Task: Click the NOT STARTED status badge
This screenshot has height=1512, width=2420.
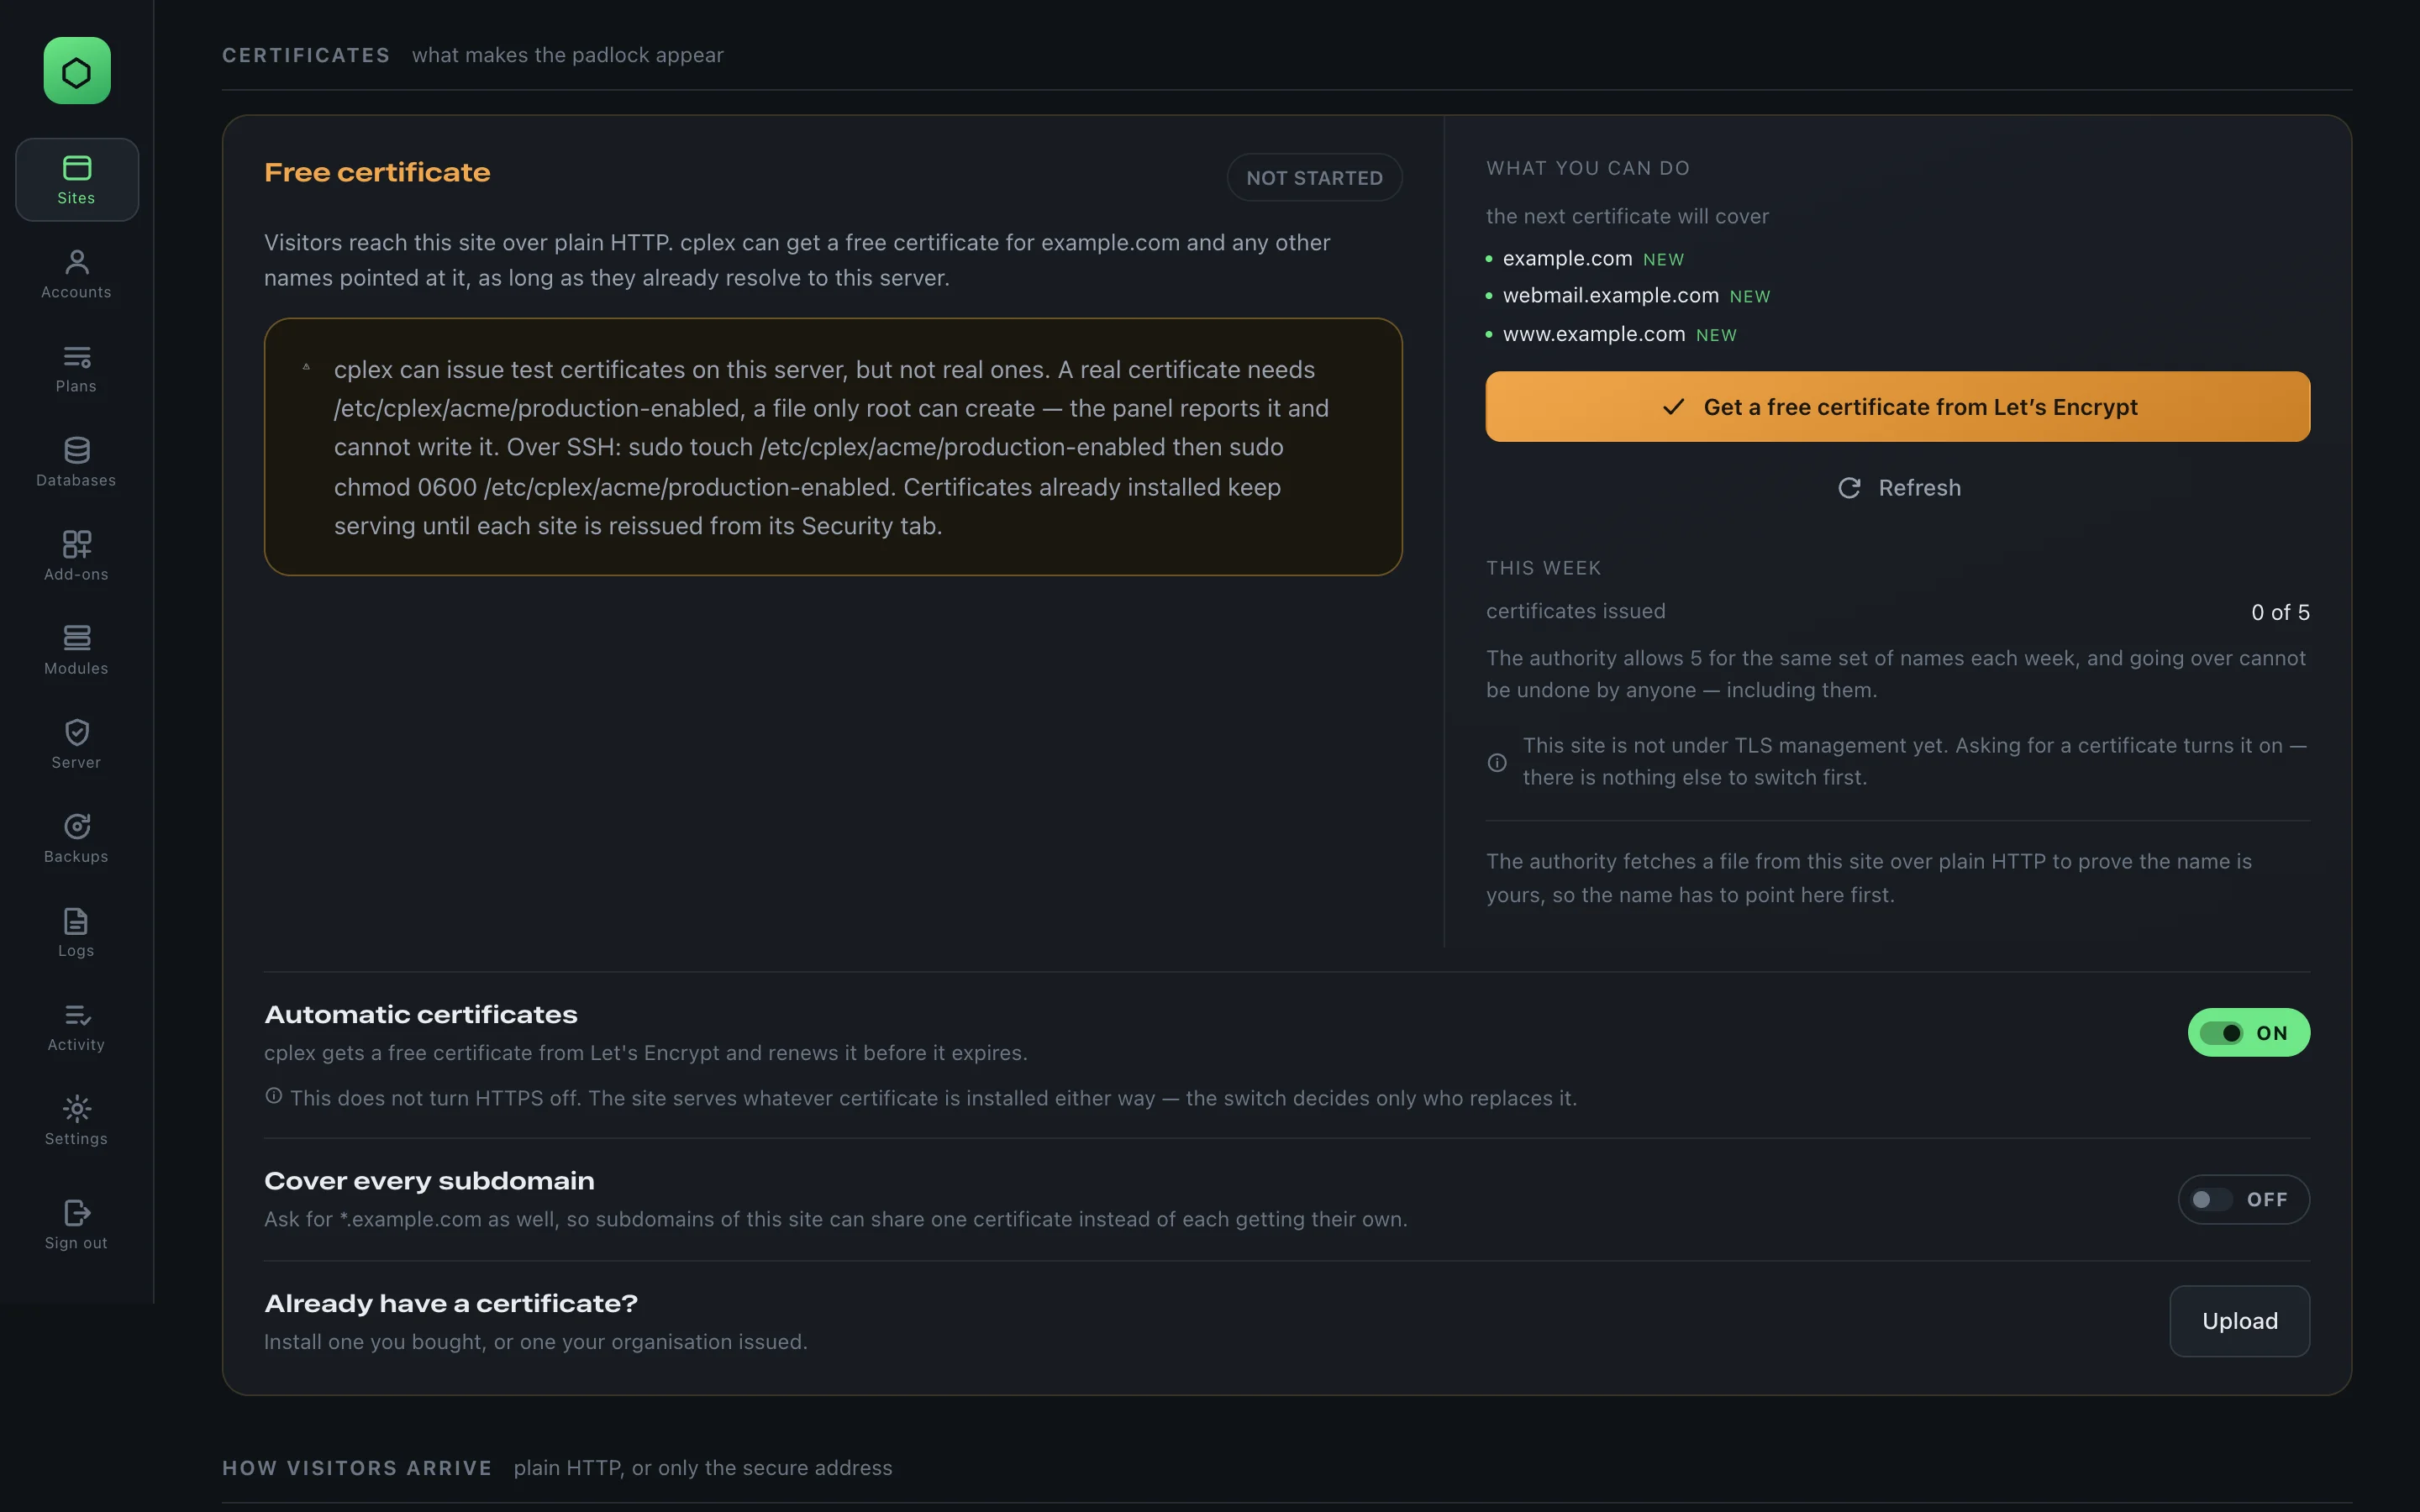Action: [x=1314, y=178]
